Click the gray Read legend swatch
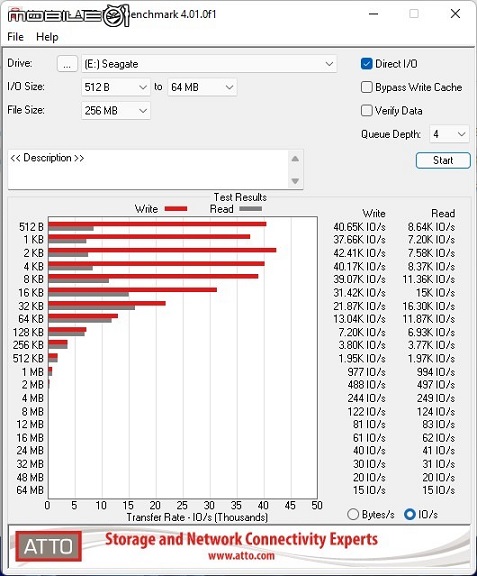Viewport: 477px width, 576px height. 251,209
